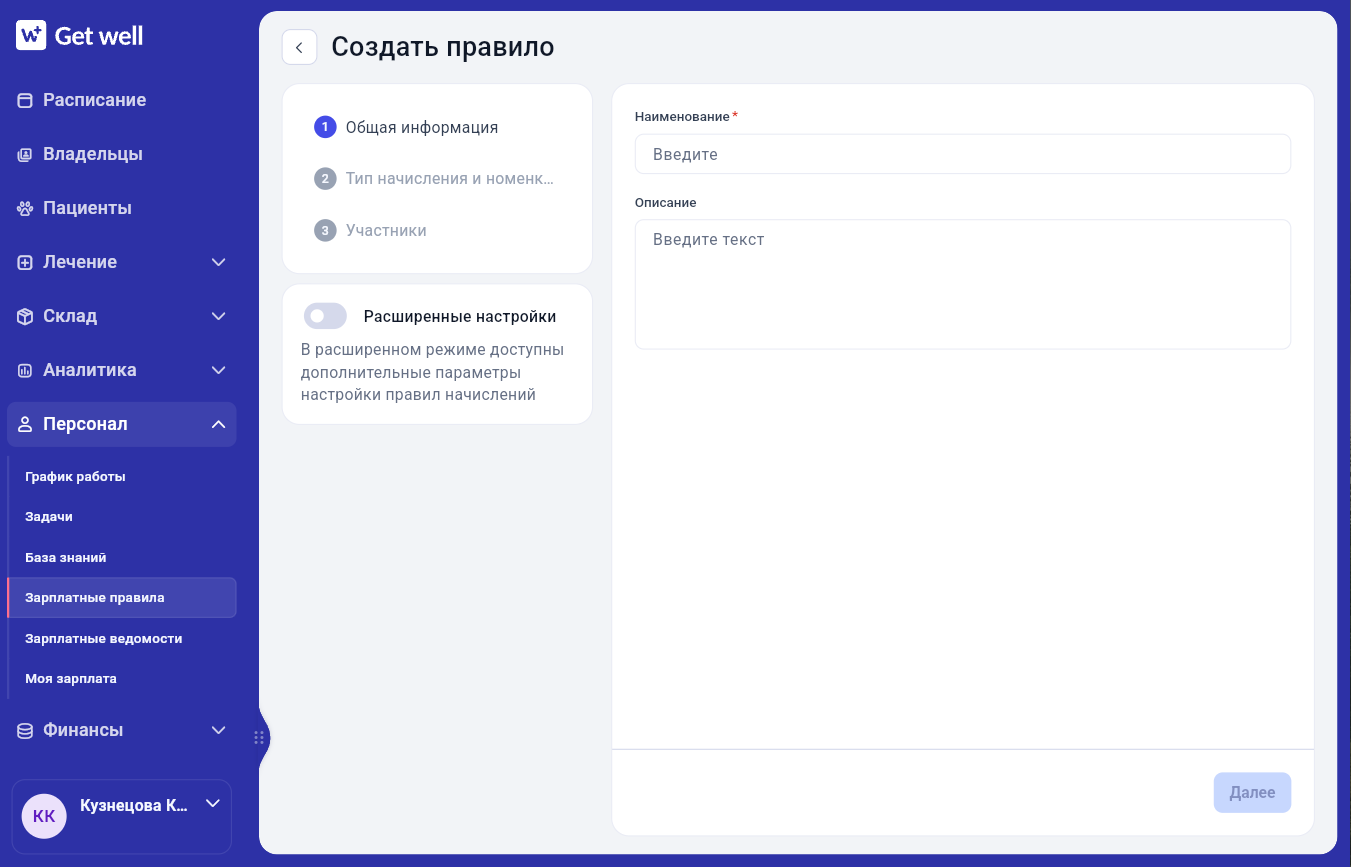1351x867 pixels.
Task: Focus the Описание text area
Action: [963, 284]
